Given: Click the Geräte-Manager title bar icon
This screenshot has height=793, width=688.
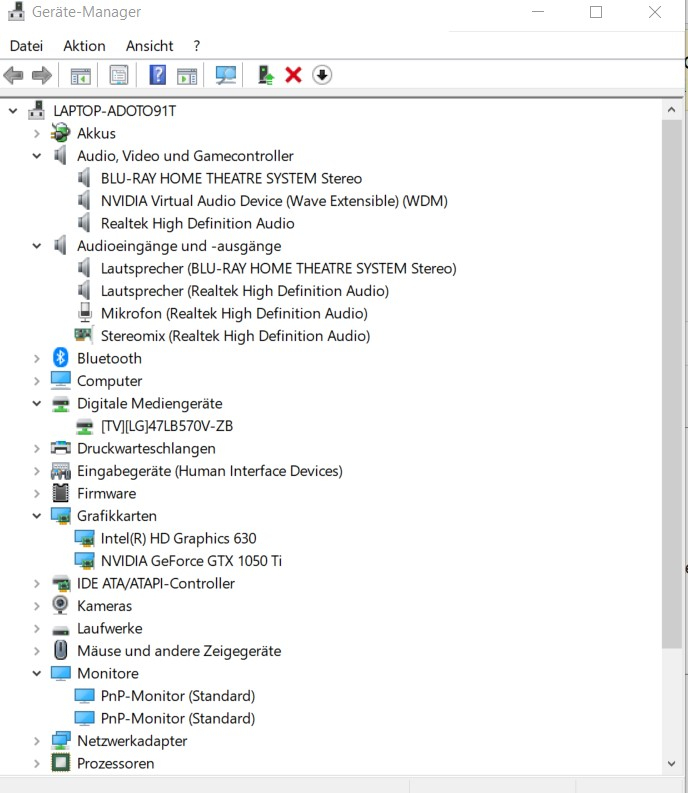Looking at the screenshot, I should [x=16, y=12].
